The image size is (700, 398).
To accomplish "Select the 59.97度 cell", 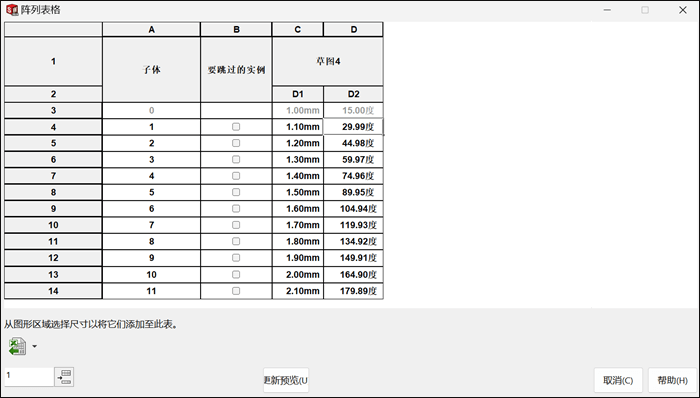I will coord(353,159).
